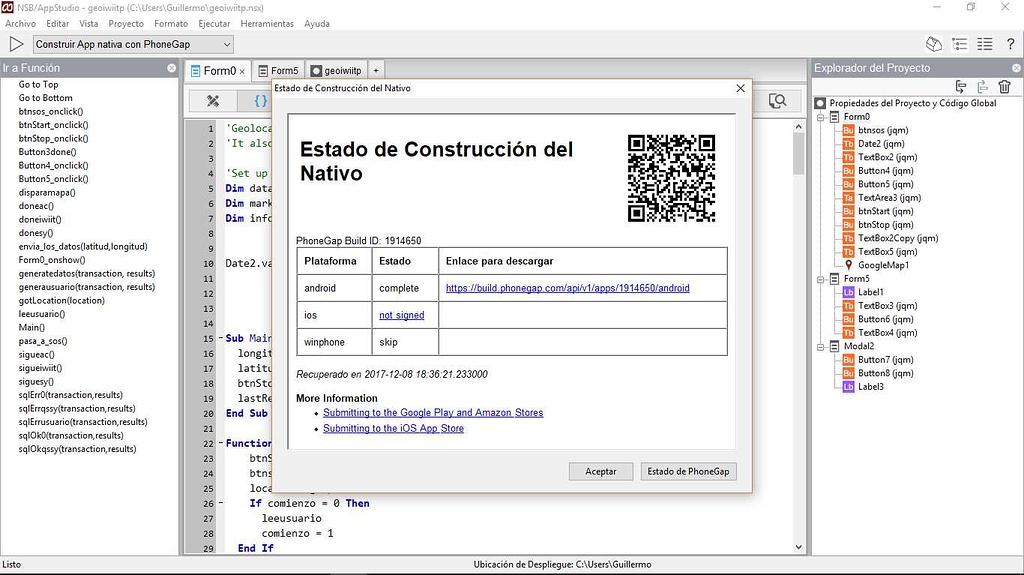1024x575 pixels.
Task: Go to function Main()
Action: pos(32,327)
